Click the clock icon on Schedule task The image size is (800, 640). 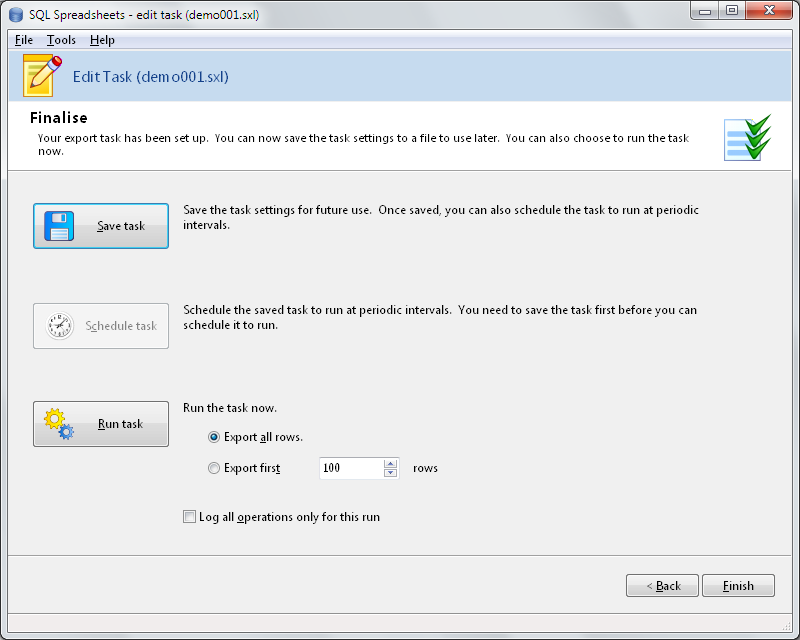coord(60,326)
